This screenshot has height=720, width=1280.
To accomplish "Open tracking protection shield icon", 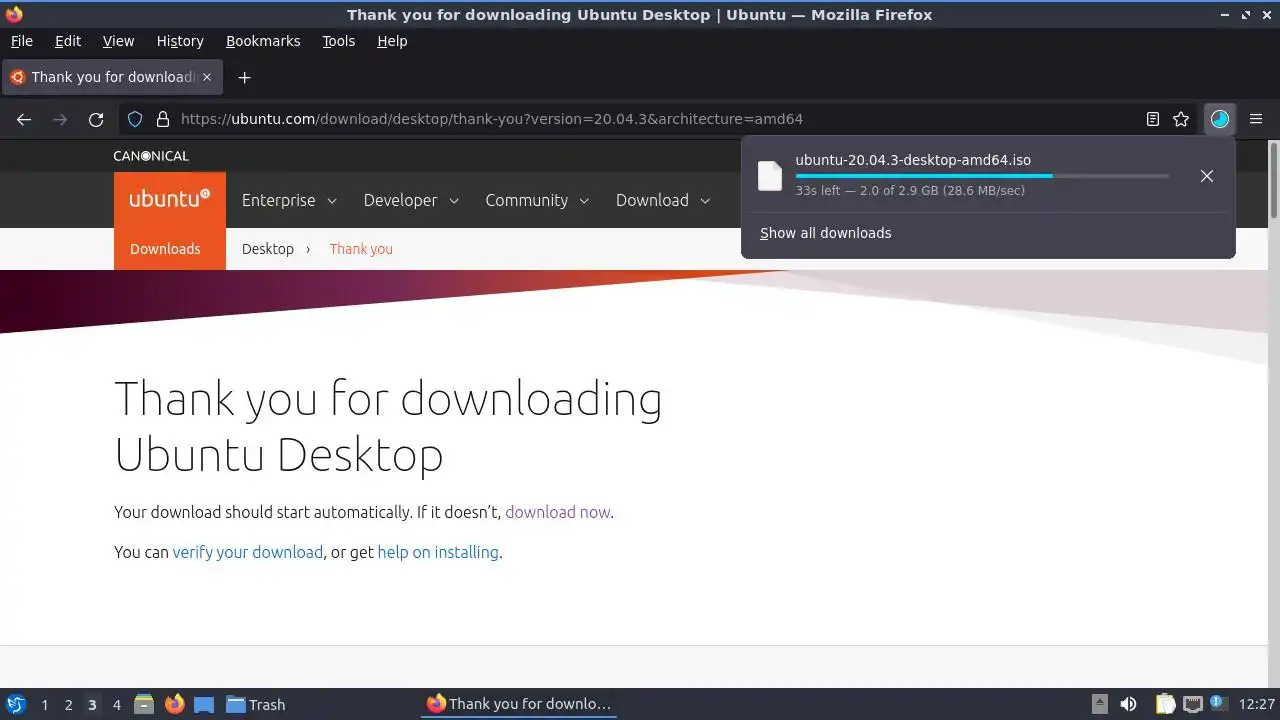I will point(135,119).
